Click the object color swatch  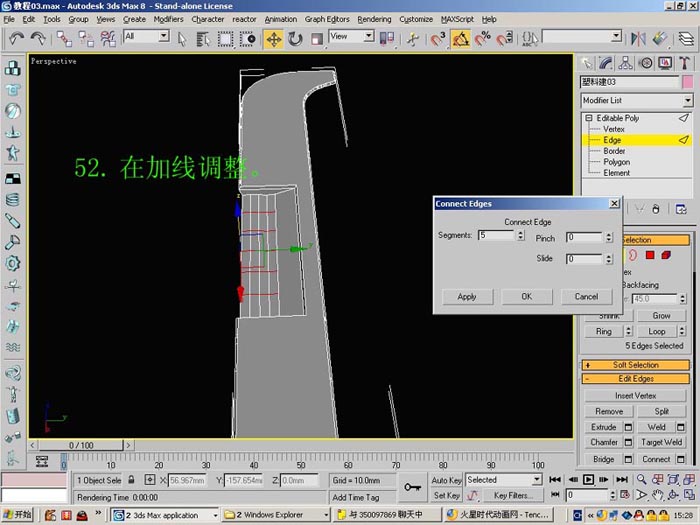pyautogui.click(x=688, y=82)
